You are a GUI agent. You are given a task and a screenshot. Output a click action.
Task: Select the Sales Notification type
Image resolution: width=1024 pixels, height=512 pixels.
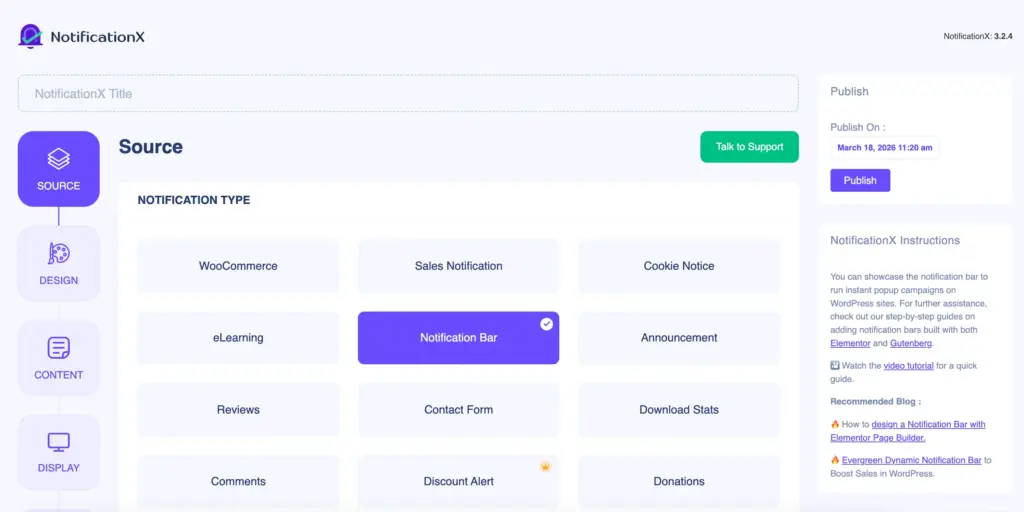click(458, 266)
